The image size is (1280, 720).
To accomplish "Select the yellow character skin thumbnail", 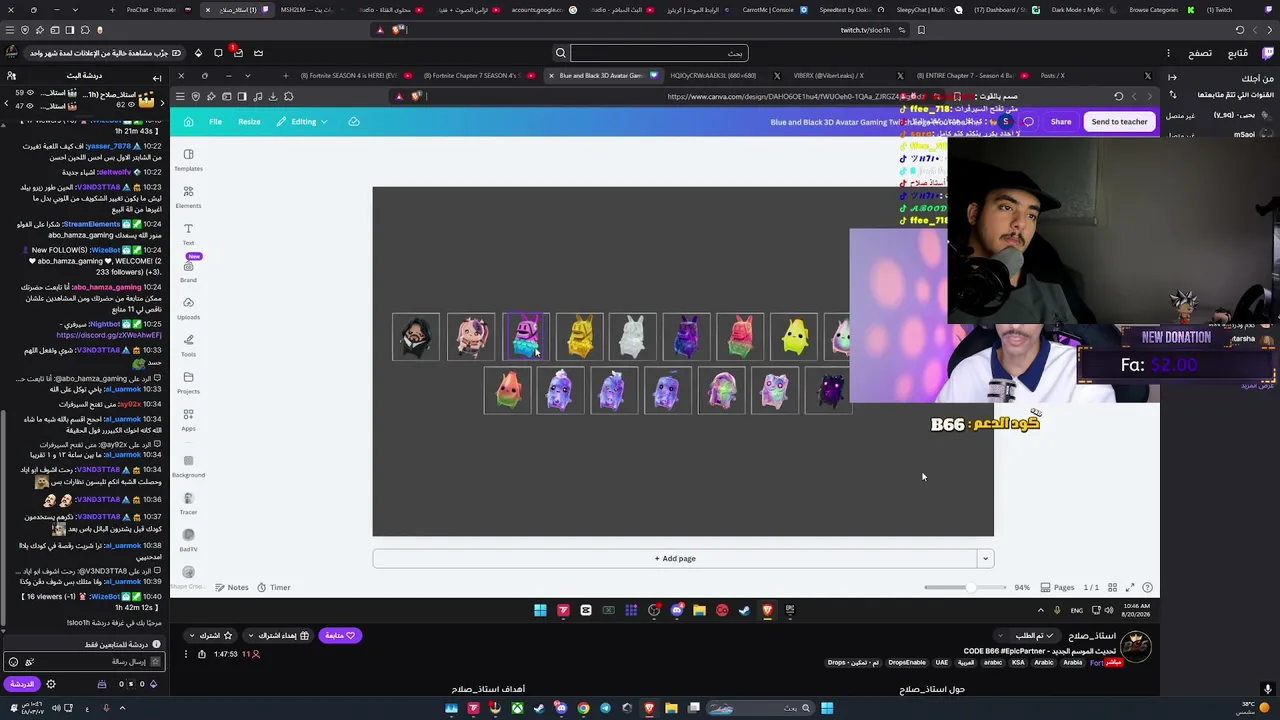I will [579, 337].
